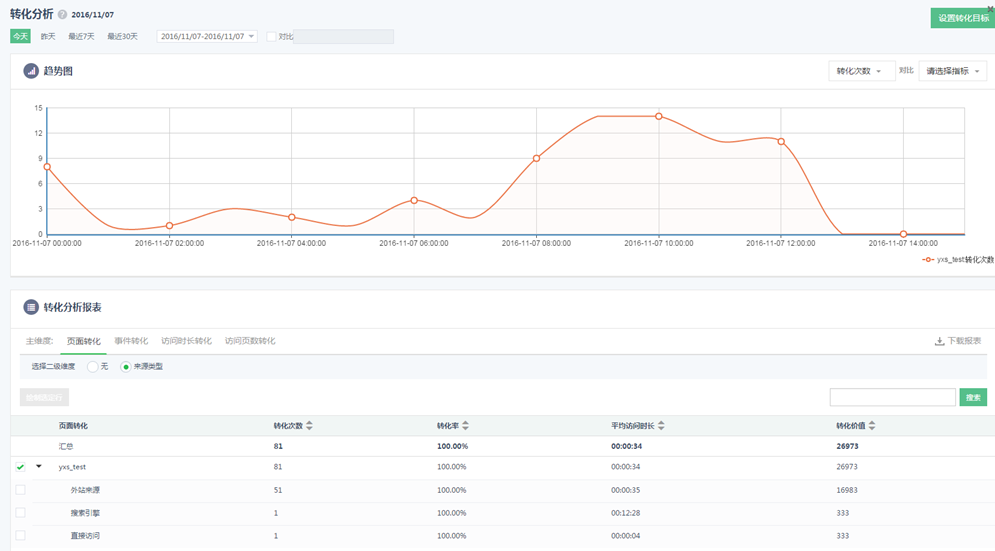Enable the 对比 comparison checkbox
995x551 pixels.
point(272,37)
